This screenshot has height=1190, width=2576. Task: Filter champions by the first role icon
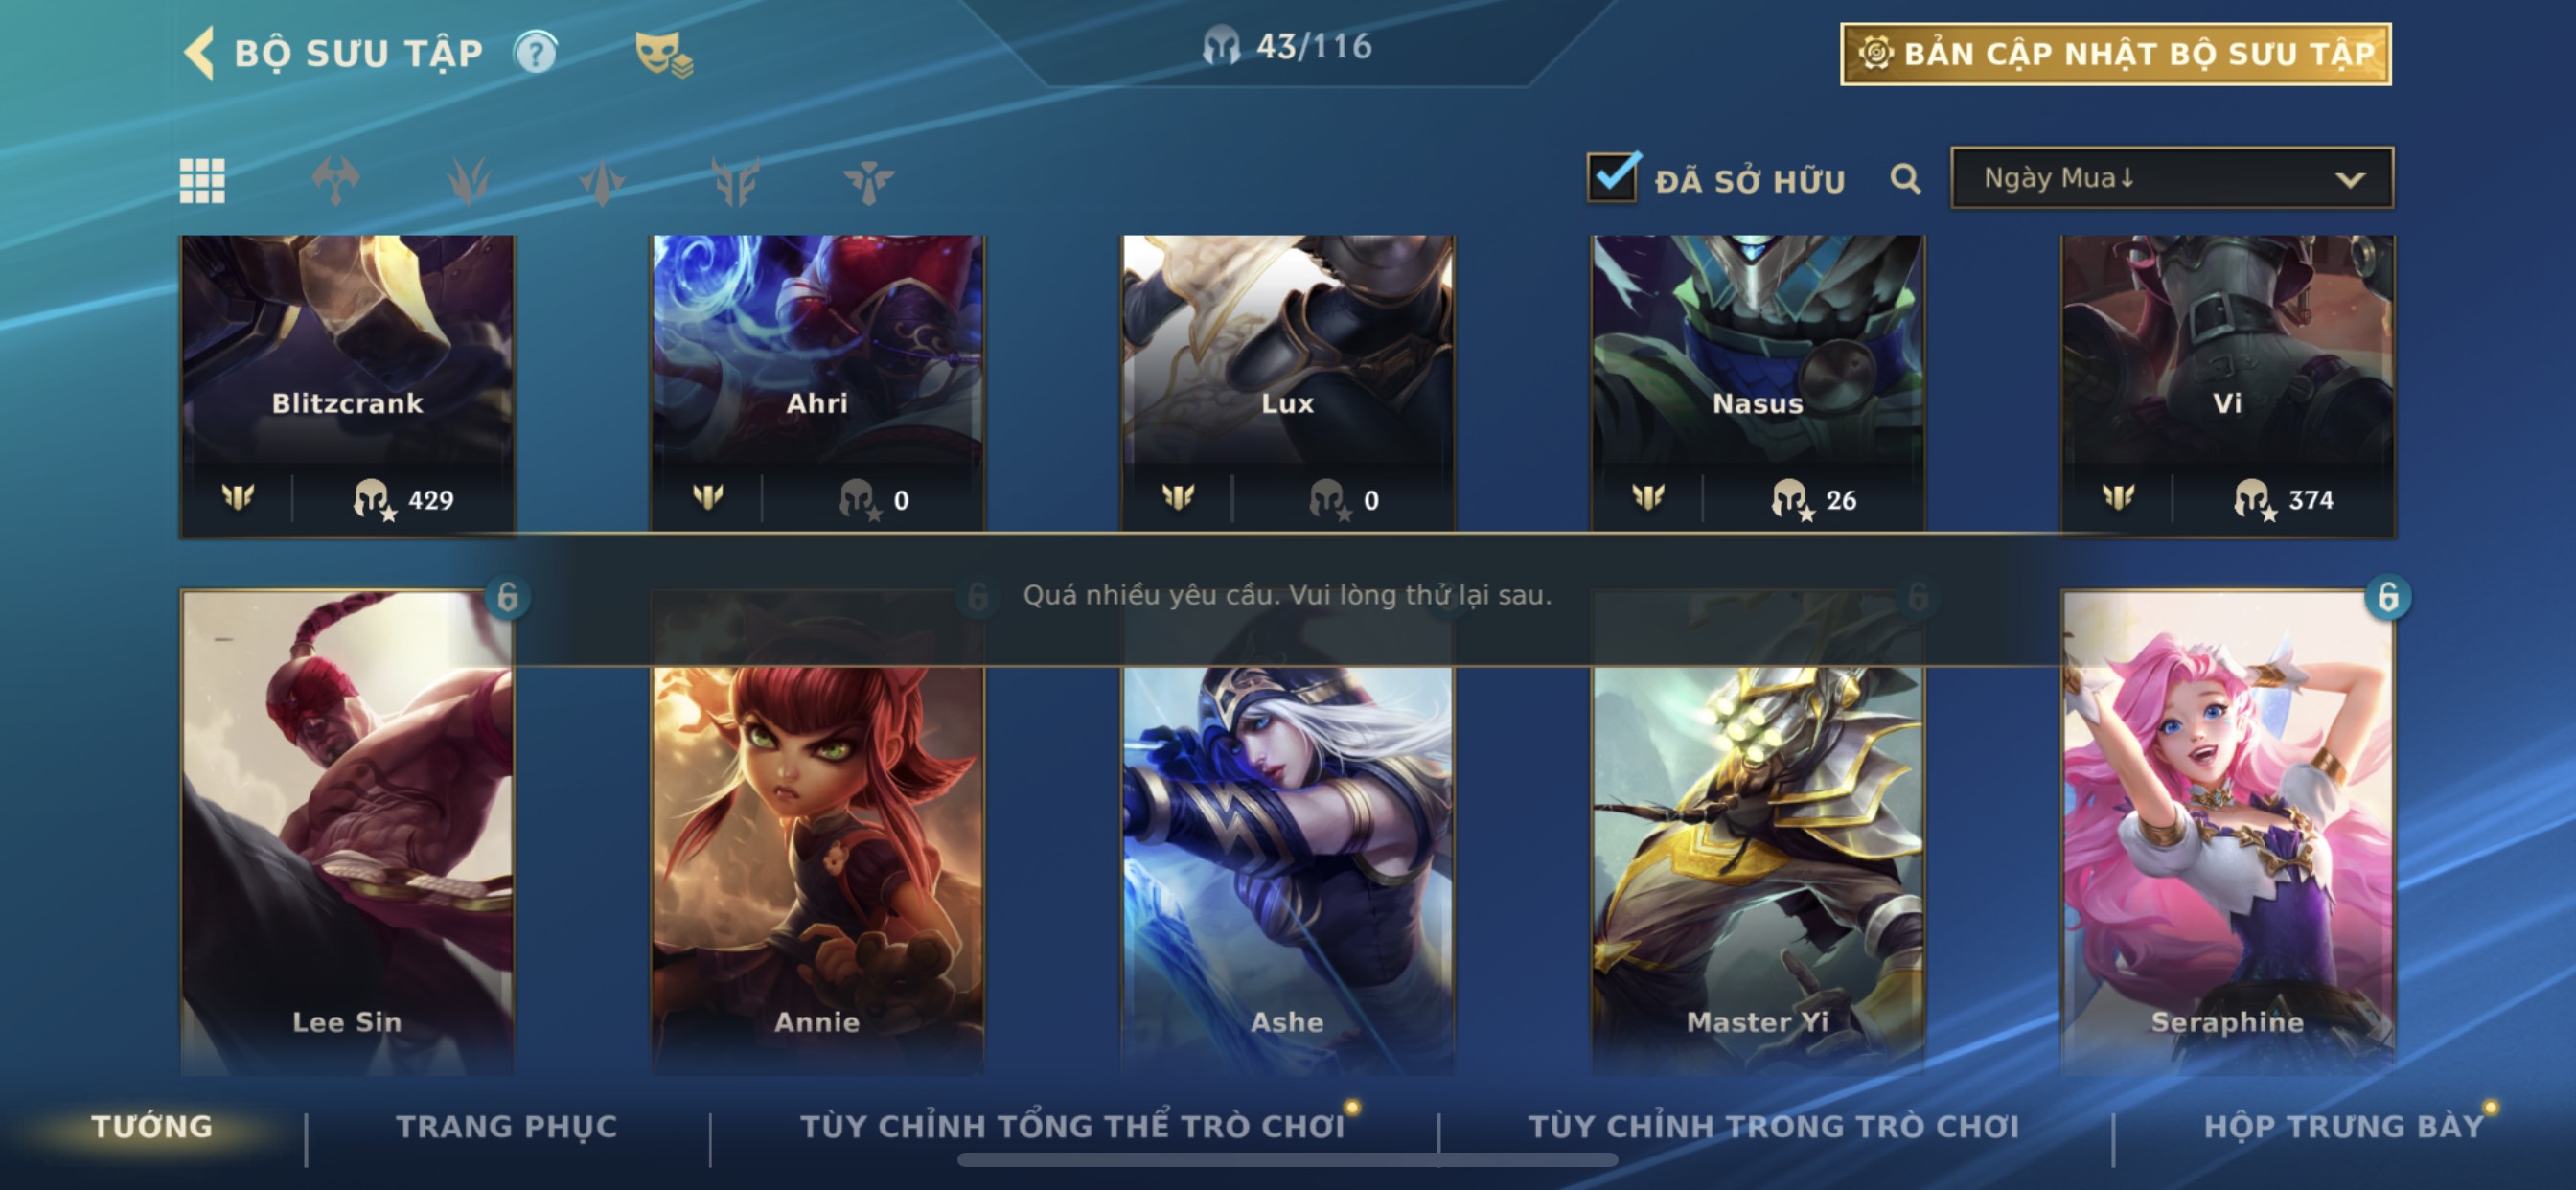pyautogui.click(x=335, y=181)
